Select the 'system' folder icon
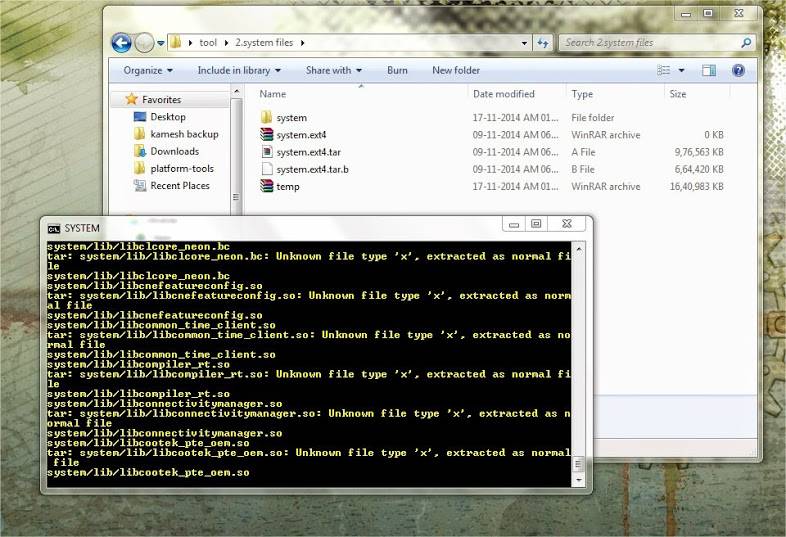Screen dimensions: 786x537 (267, 117)
